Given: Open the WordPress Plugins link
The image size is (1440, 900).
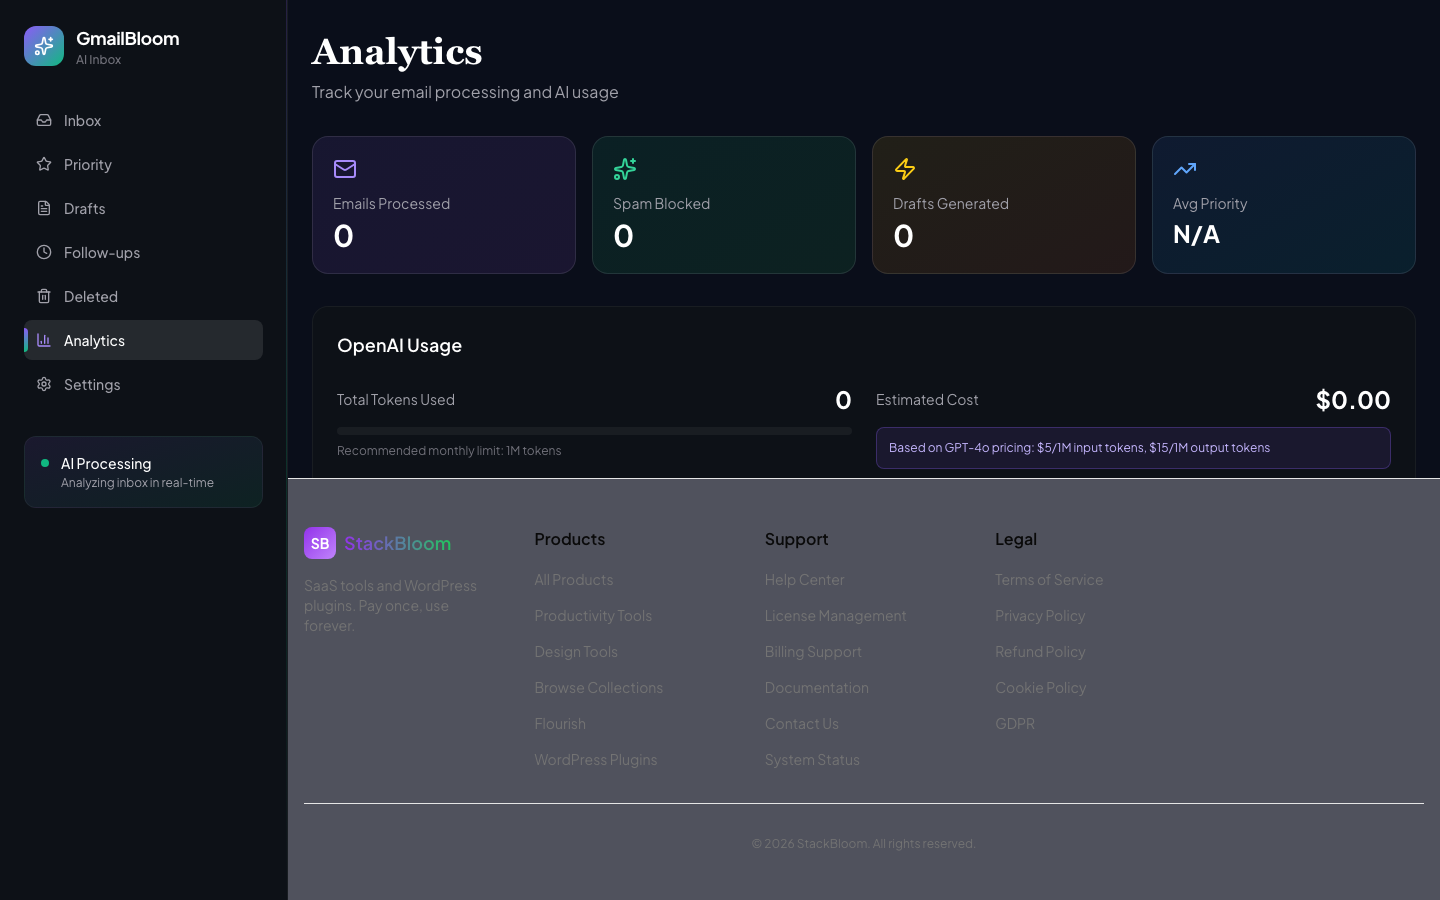Looking at the screenshot, I should (596, 759).
